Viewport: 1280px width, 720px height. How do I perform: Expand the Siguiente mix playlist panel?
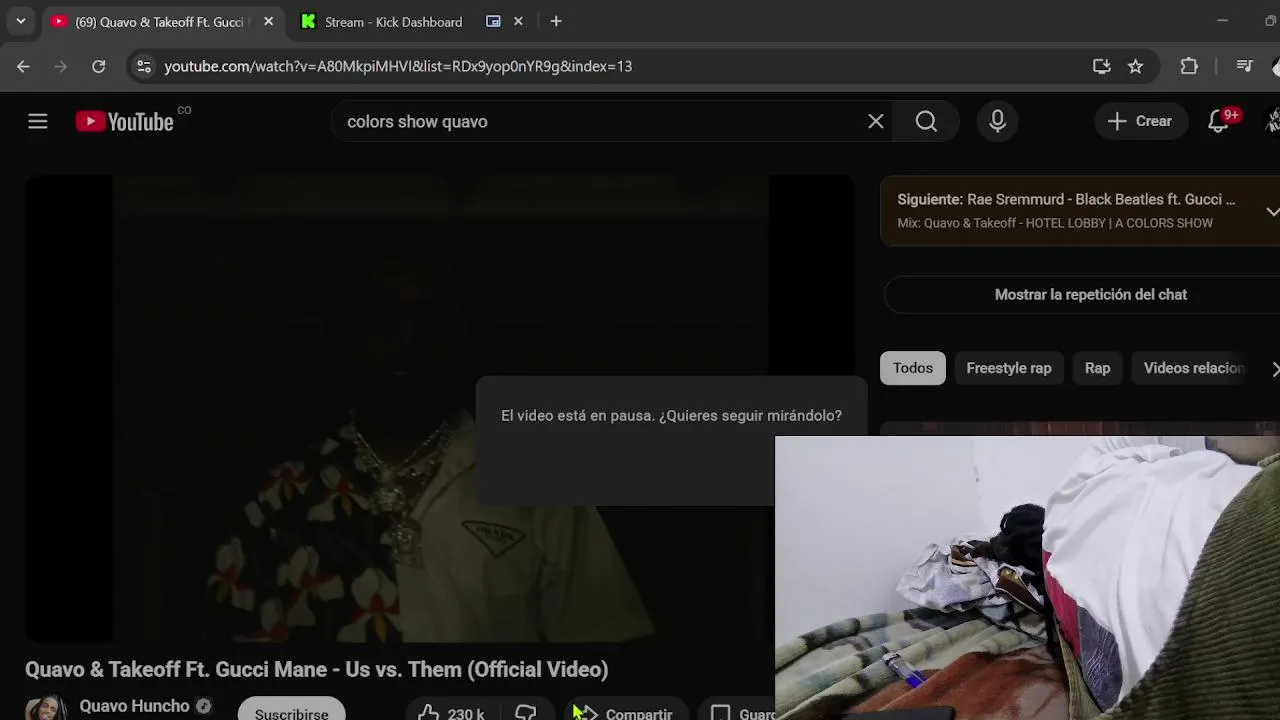(1271, 211)
